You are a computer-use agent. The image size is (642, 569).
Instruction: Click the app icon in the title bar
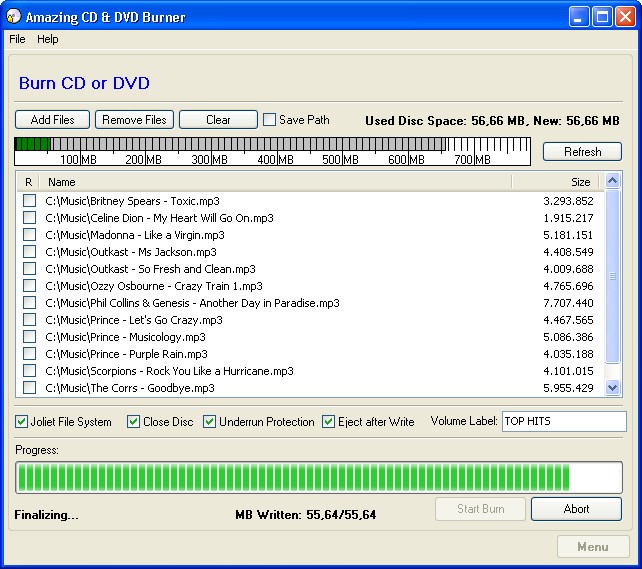click(x=13, y=17)
